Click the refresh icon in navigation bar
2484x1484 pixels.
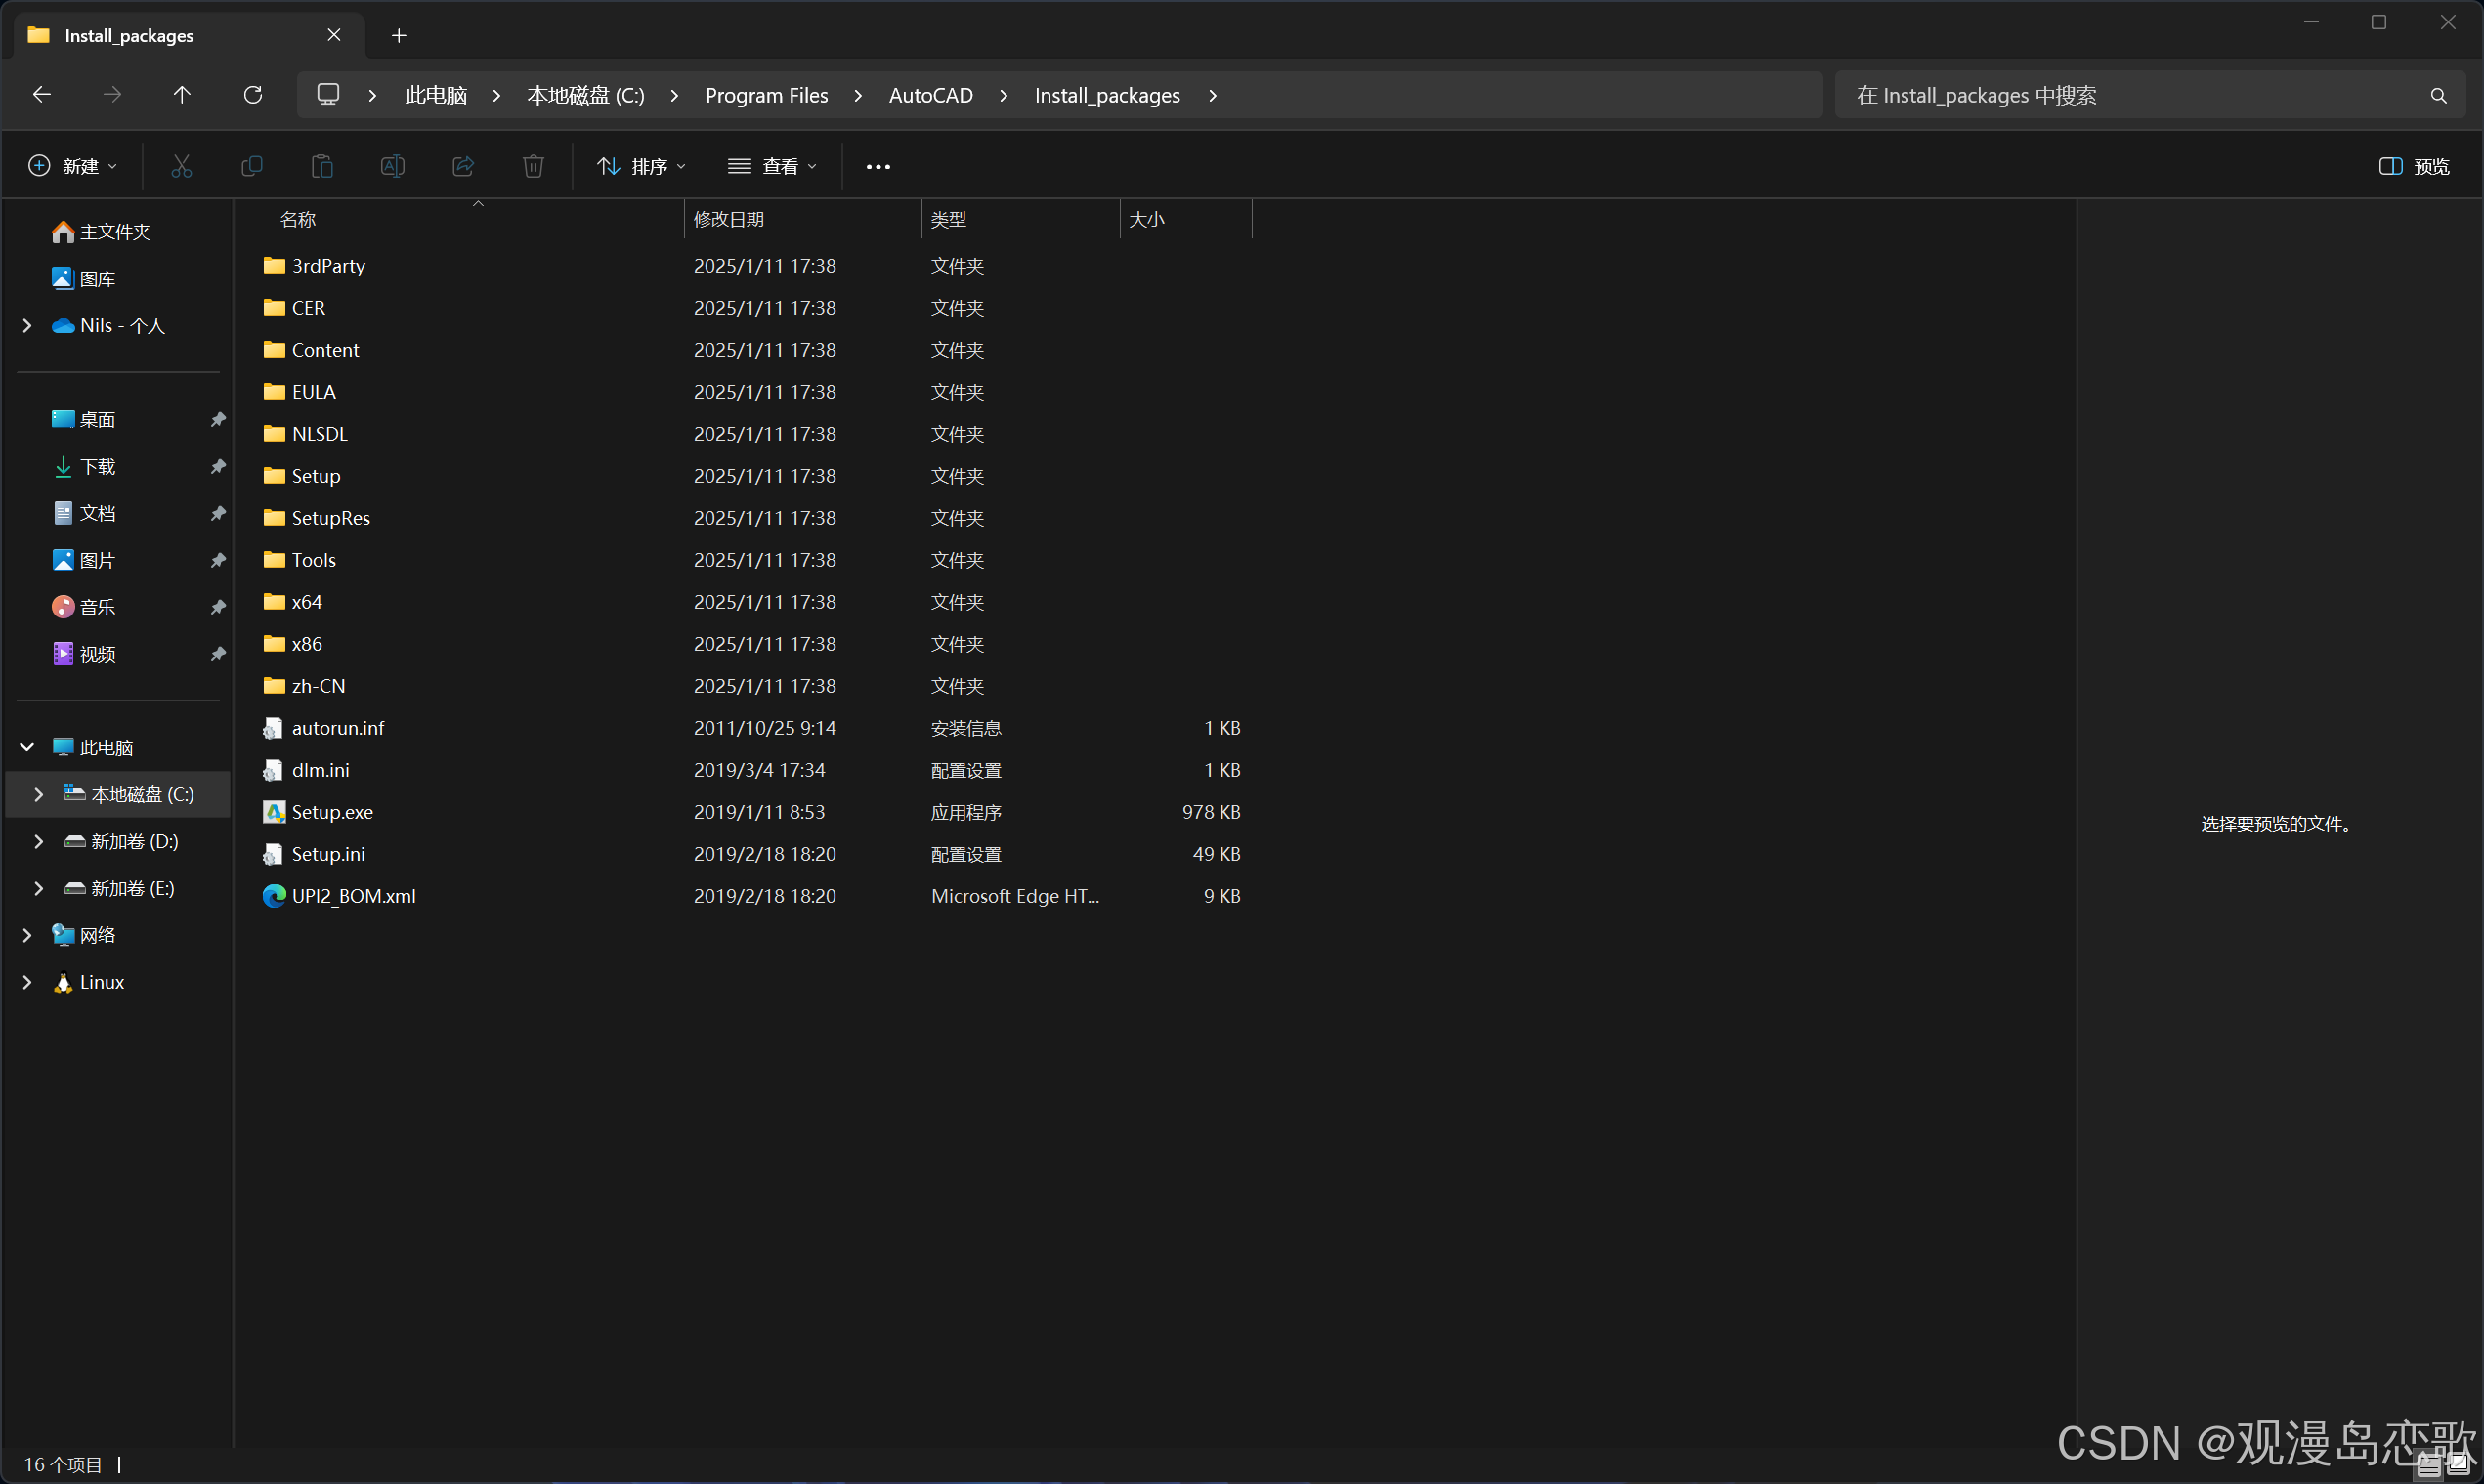click(253, 95)
